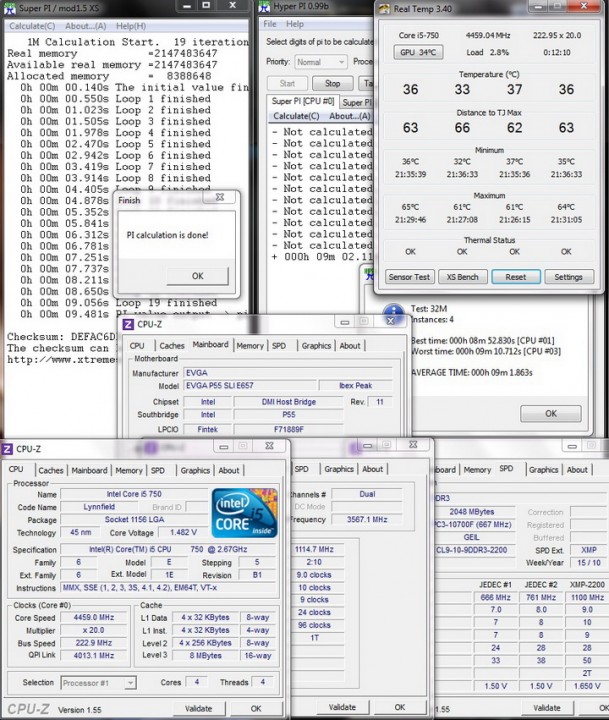Select About tab in bottom-left CPU-Z window
Image resolution: width=609 pixels, height=720 pixels.
(x=229, y=470)
